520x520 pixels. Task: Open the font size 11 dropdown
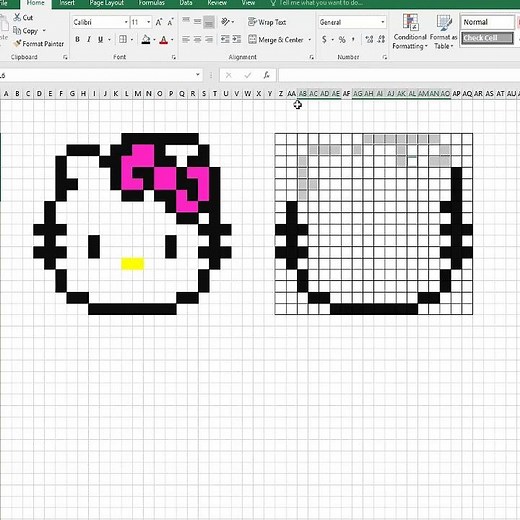148,22
